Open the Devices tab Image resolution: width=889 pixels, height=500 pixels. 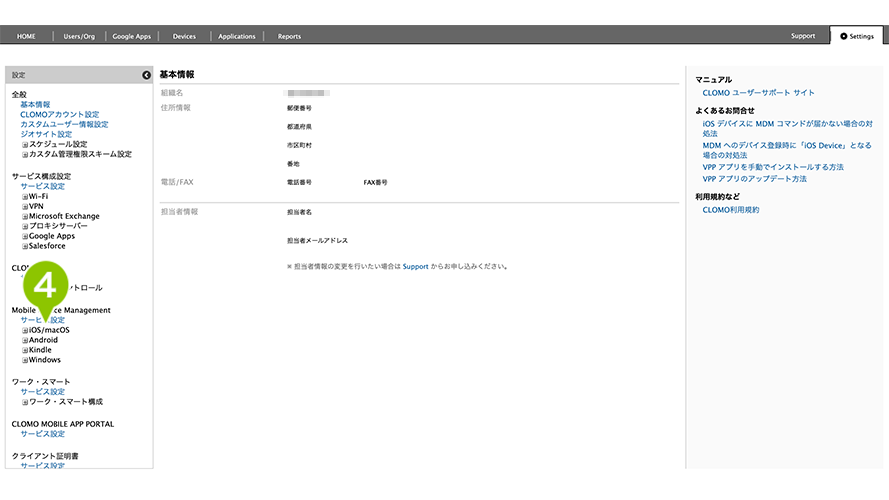[184, 36]
